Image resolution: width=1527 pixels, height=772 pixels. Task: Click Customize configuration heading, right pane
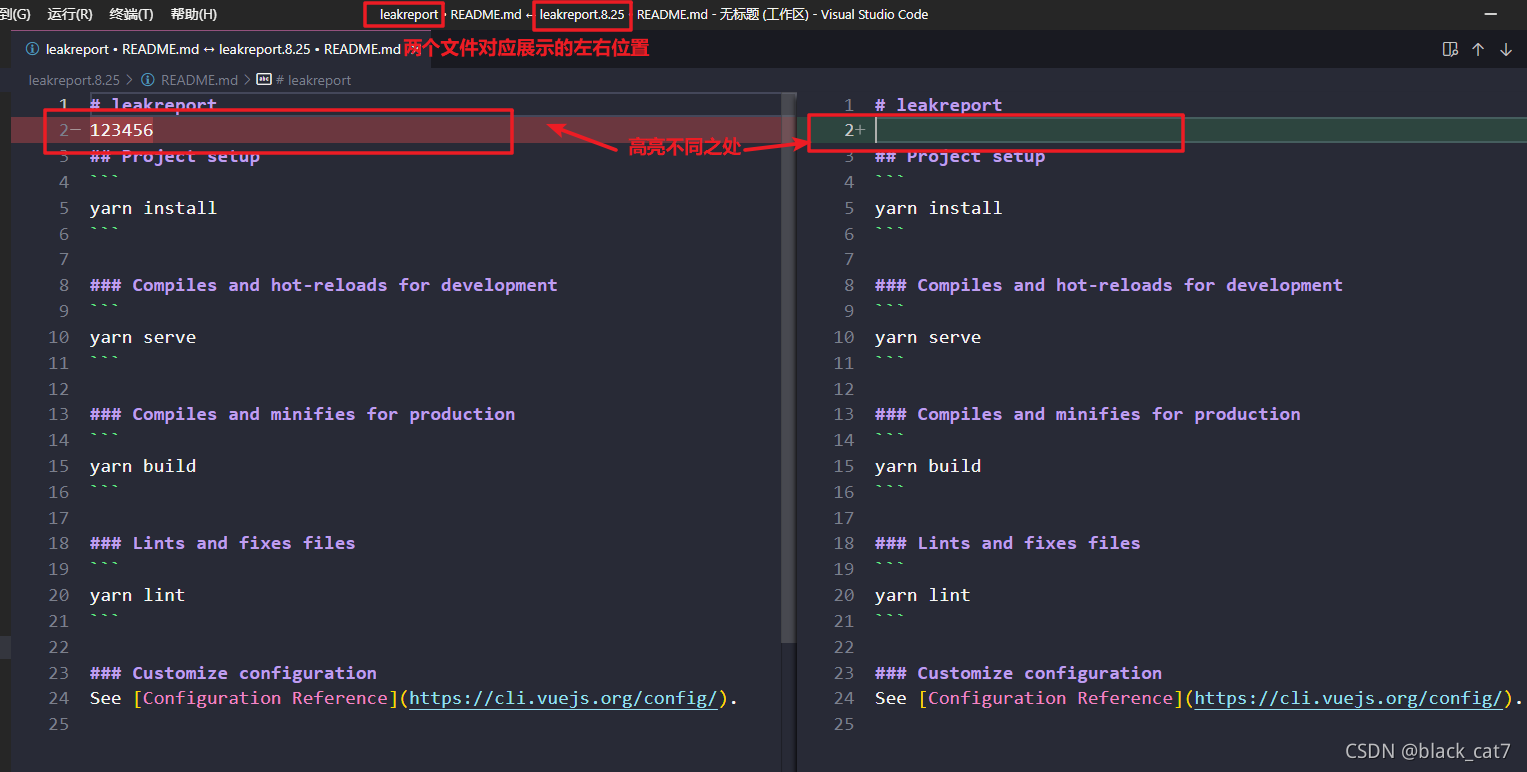click(x=1018, y=673)
